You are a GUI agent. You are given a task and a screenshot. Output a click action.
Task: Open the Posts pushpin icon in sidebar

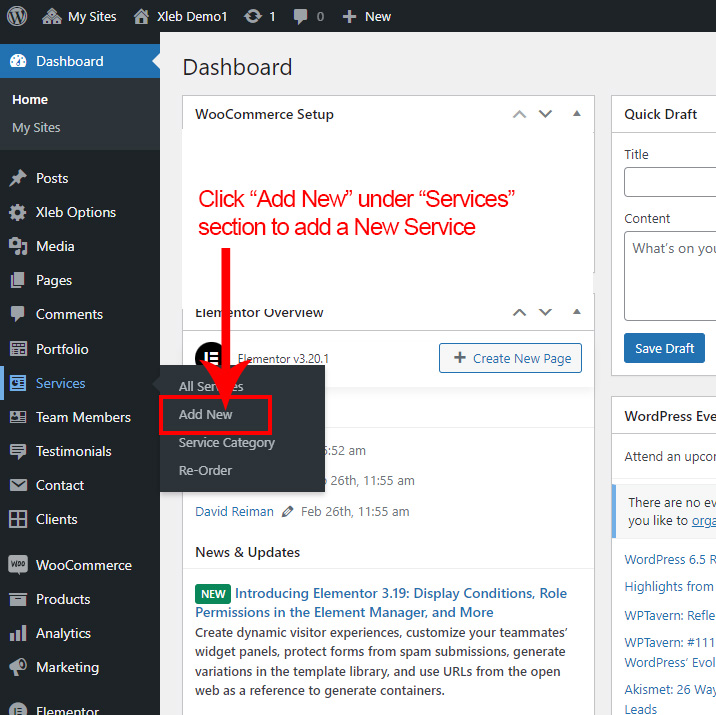[18, 178]
